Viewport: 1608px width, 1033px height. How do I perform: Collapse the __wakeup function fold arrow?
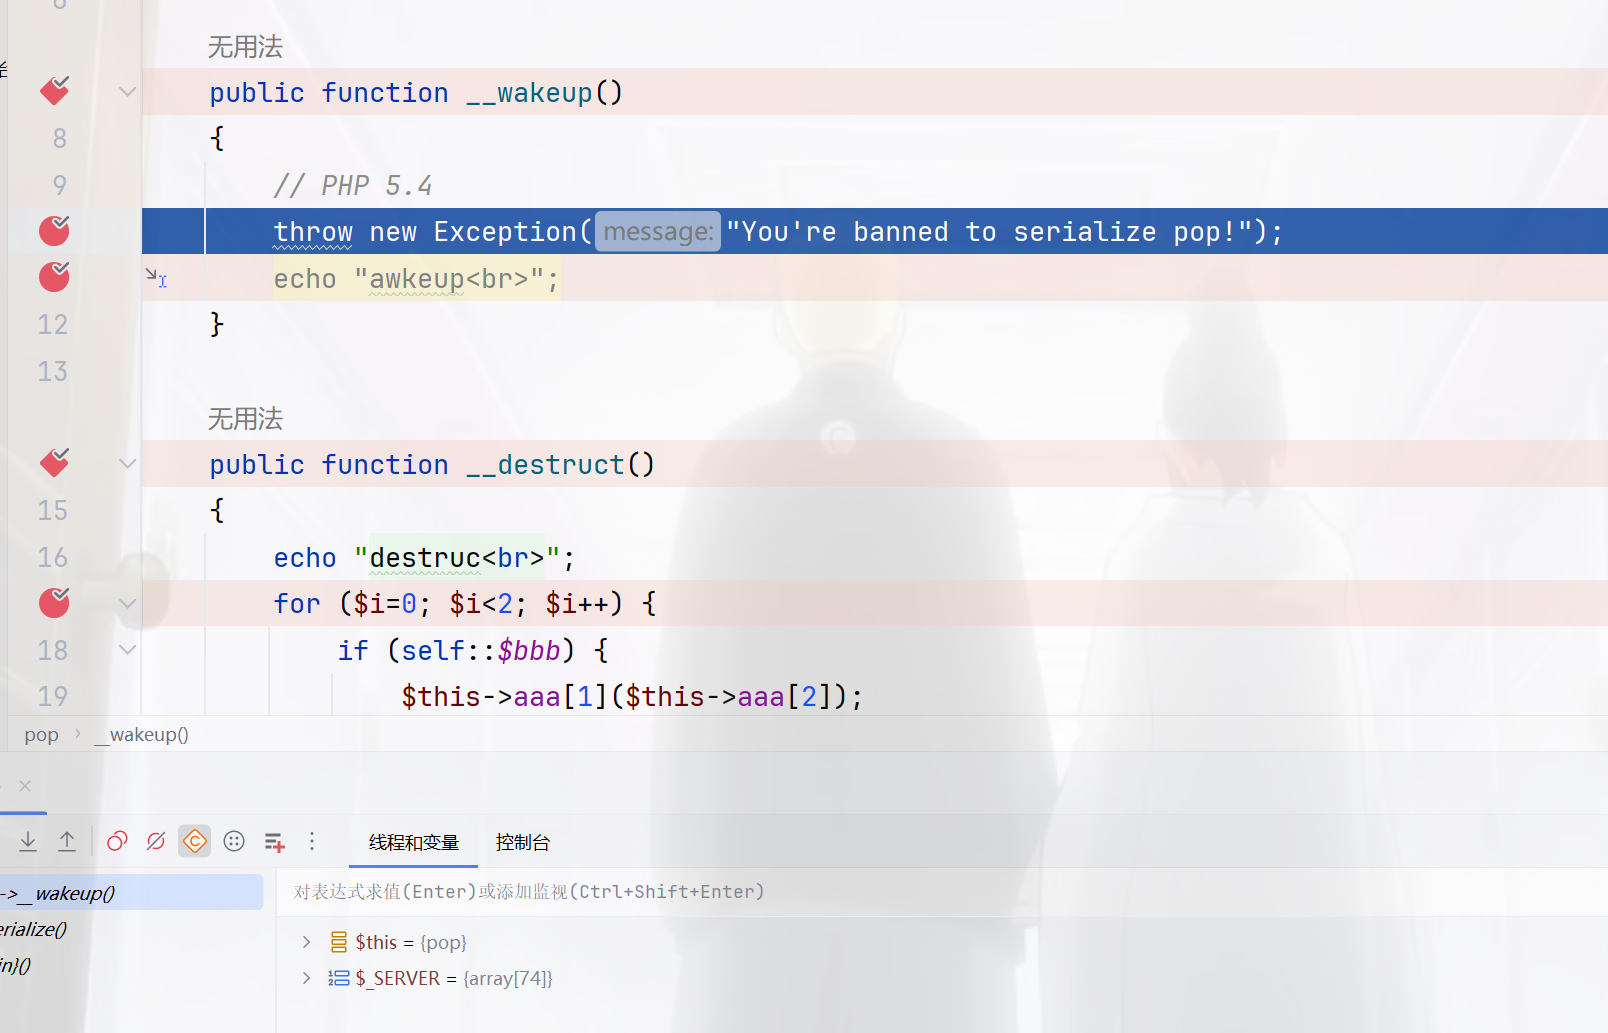(x=127, y=92)
